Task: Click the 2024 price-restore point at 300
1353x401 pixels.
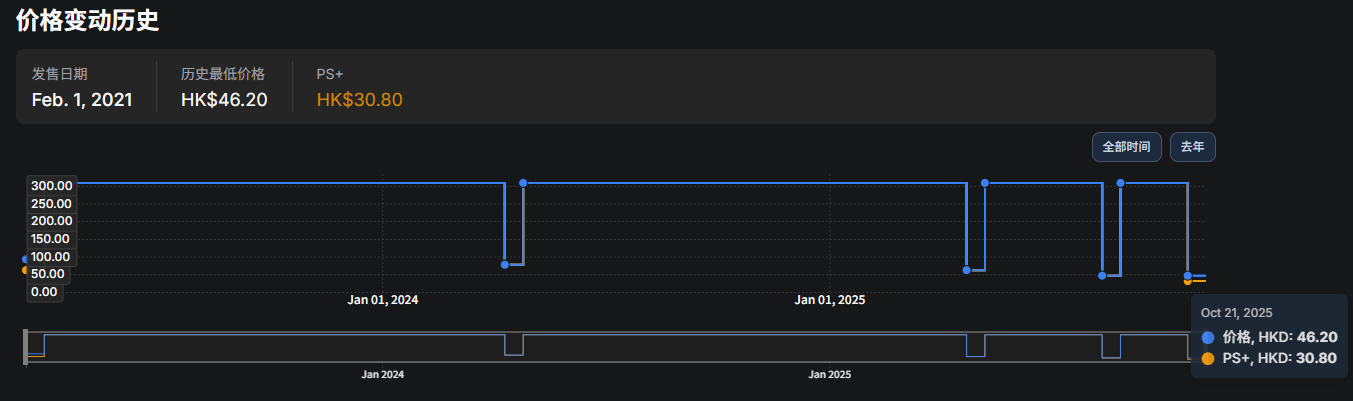Action: 523,183
